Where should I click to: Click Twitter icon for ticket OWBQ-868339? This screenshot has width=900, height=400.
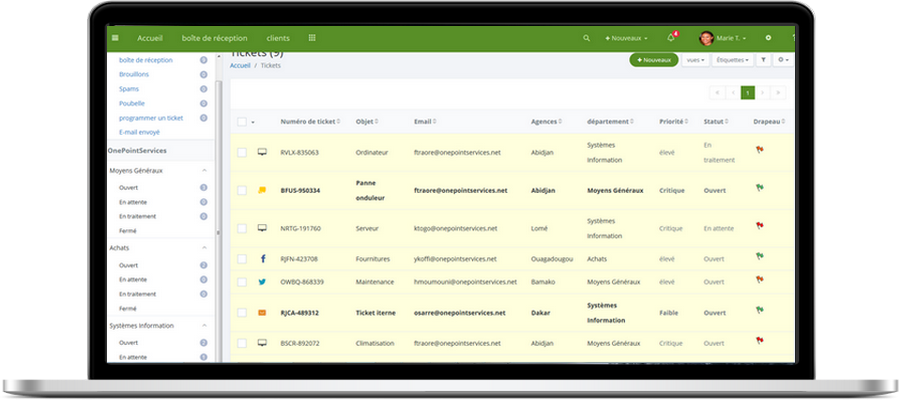click(262, 282)
